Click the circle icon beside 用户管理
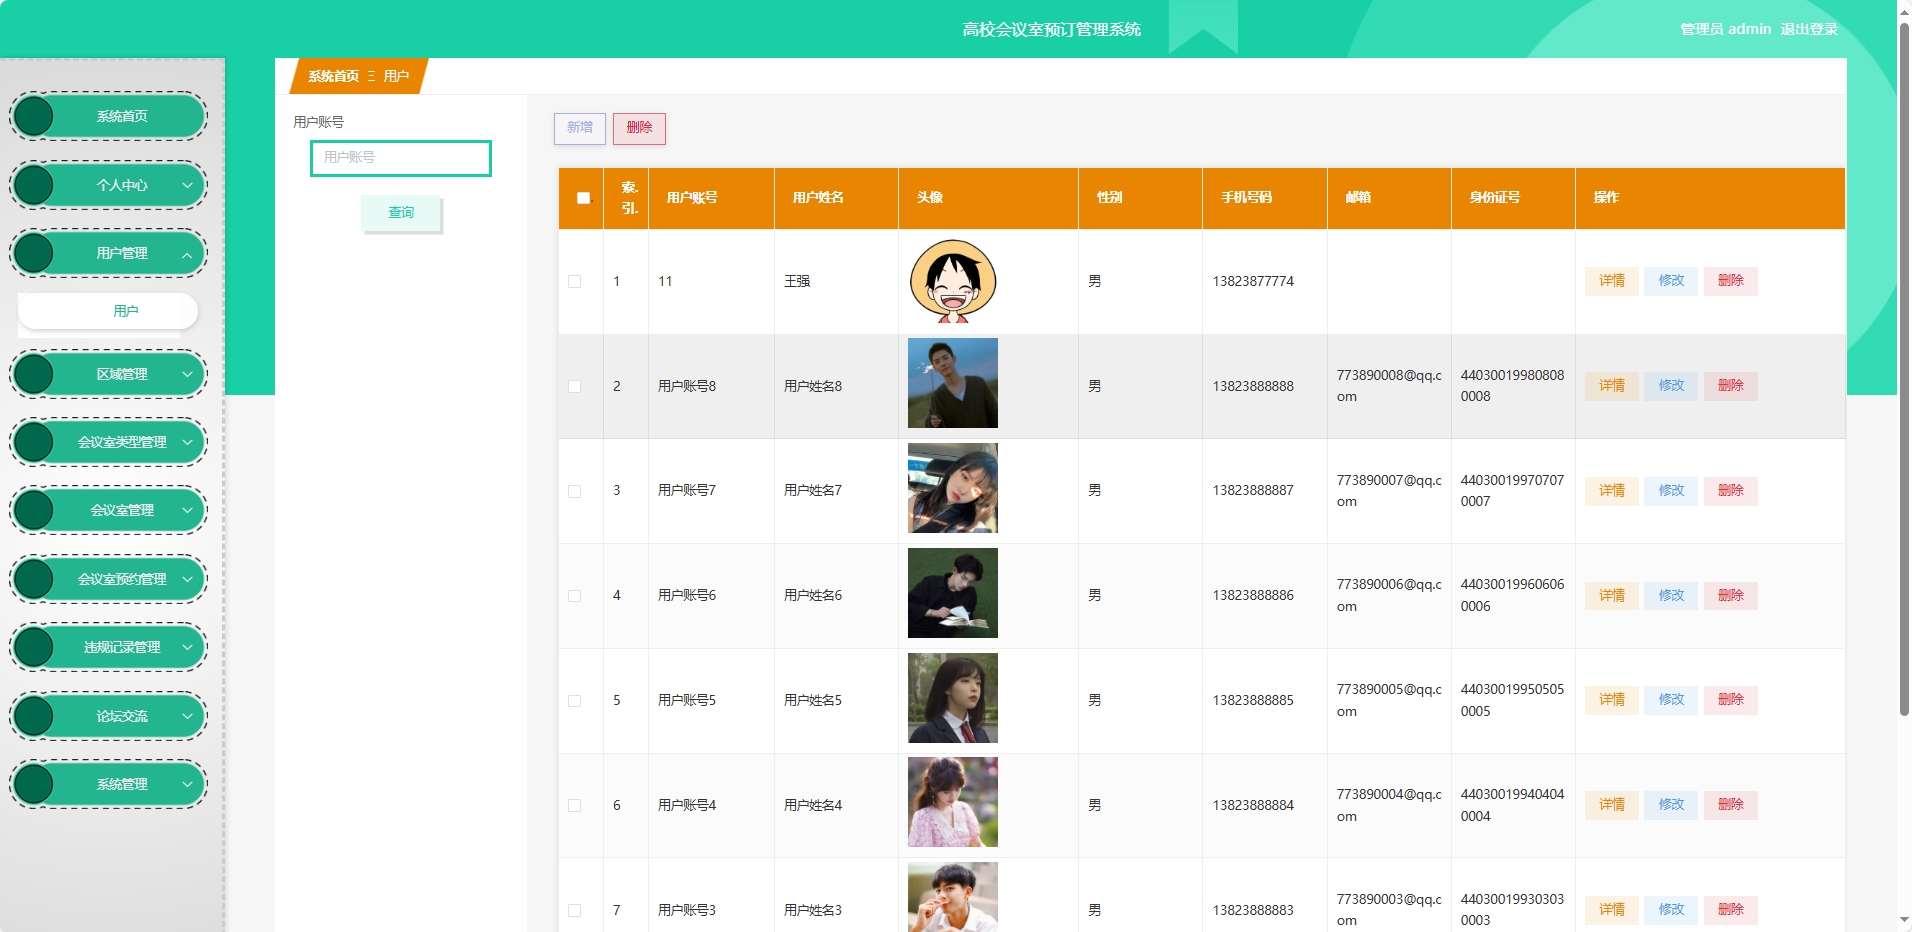Viewport: 1912px width, 932px height. click(x=34, y=253)
